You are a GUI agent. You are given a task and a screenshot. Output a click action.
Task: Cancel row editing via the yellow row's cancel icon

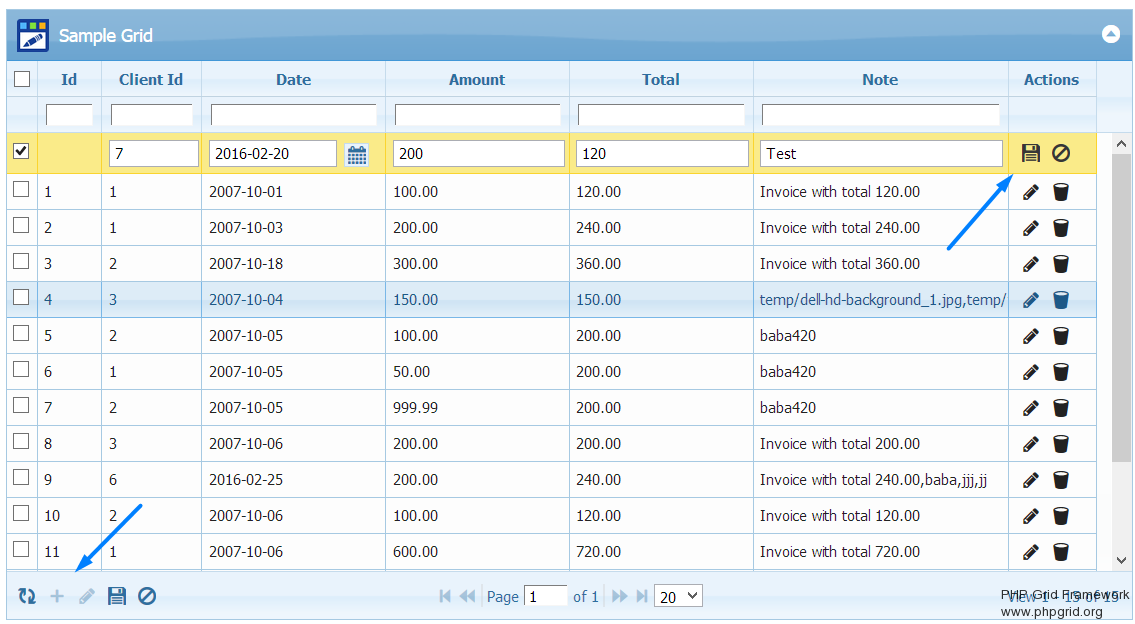(1061, 153)
